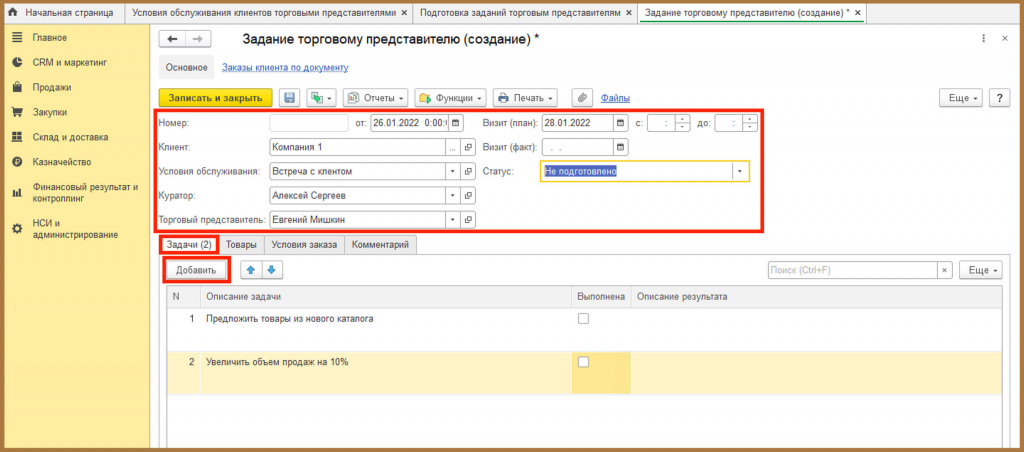Open CRM и маркетинг section
Image resolution: width=1024 pixels, height=452 pixels.
(x=69, y=63)
